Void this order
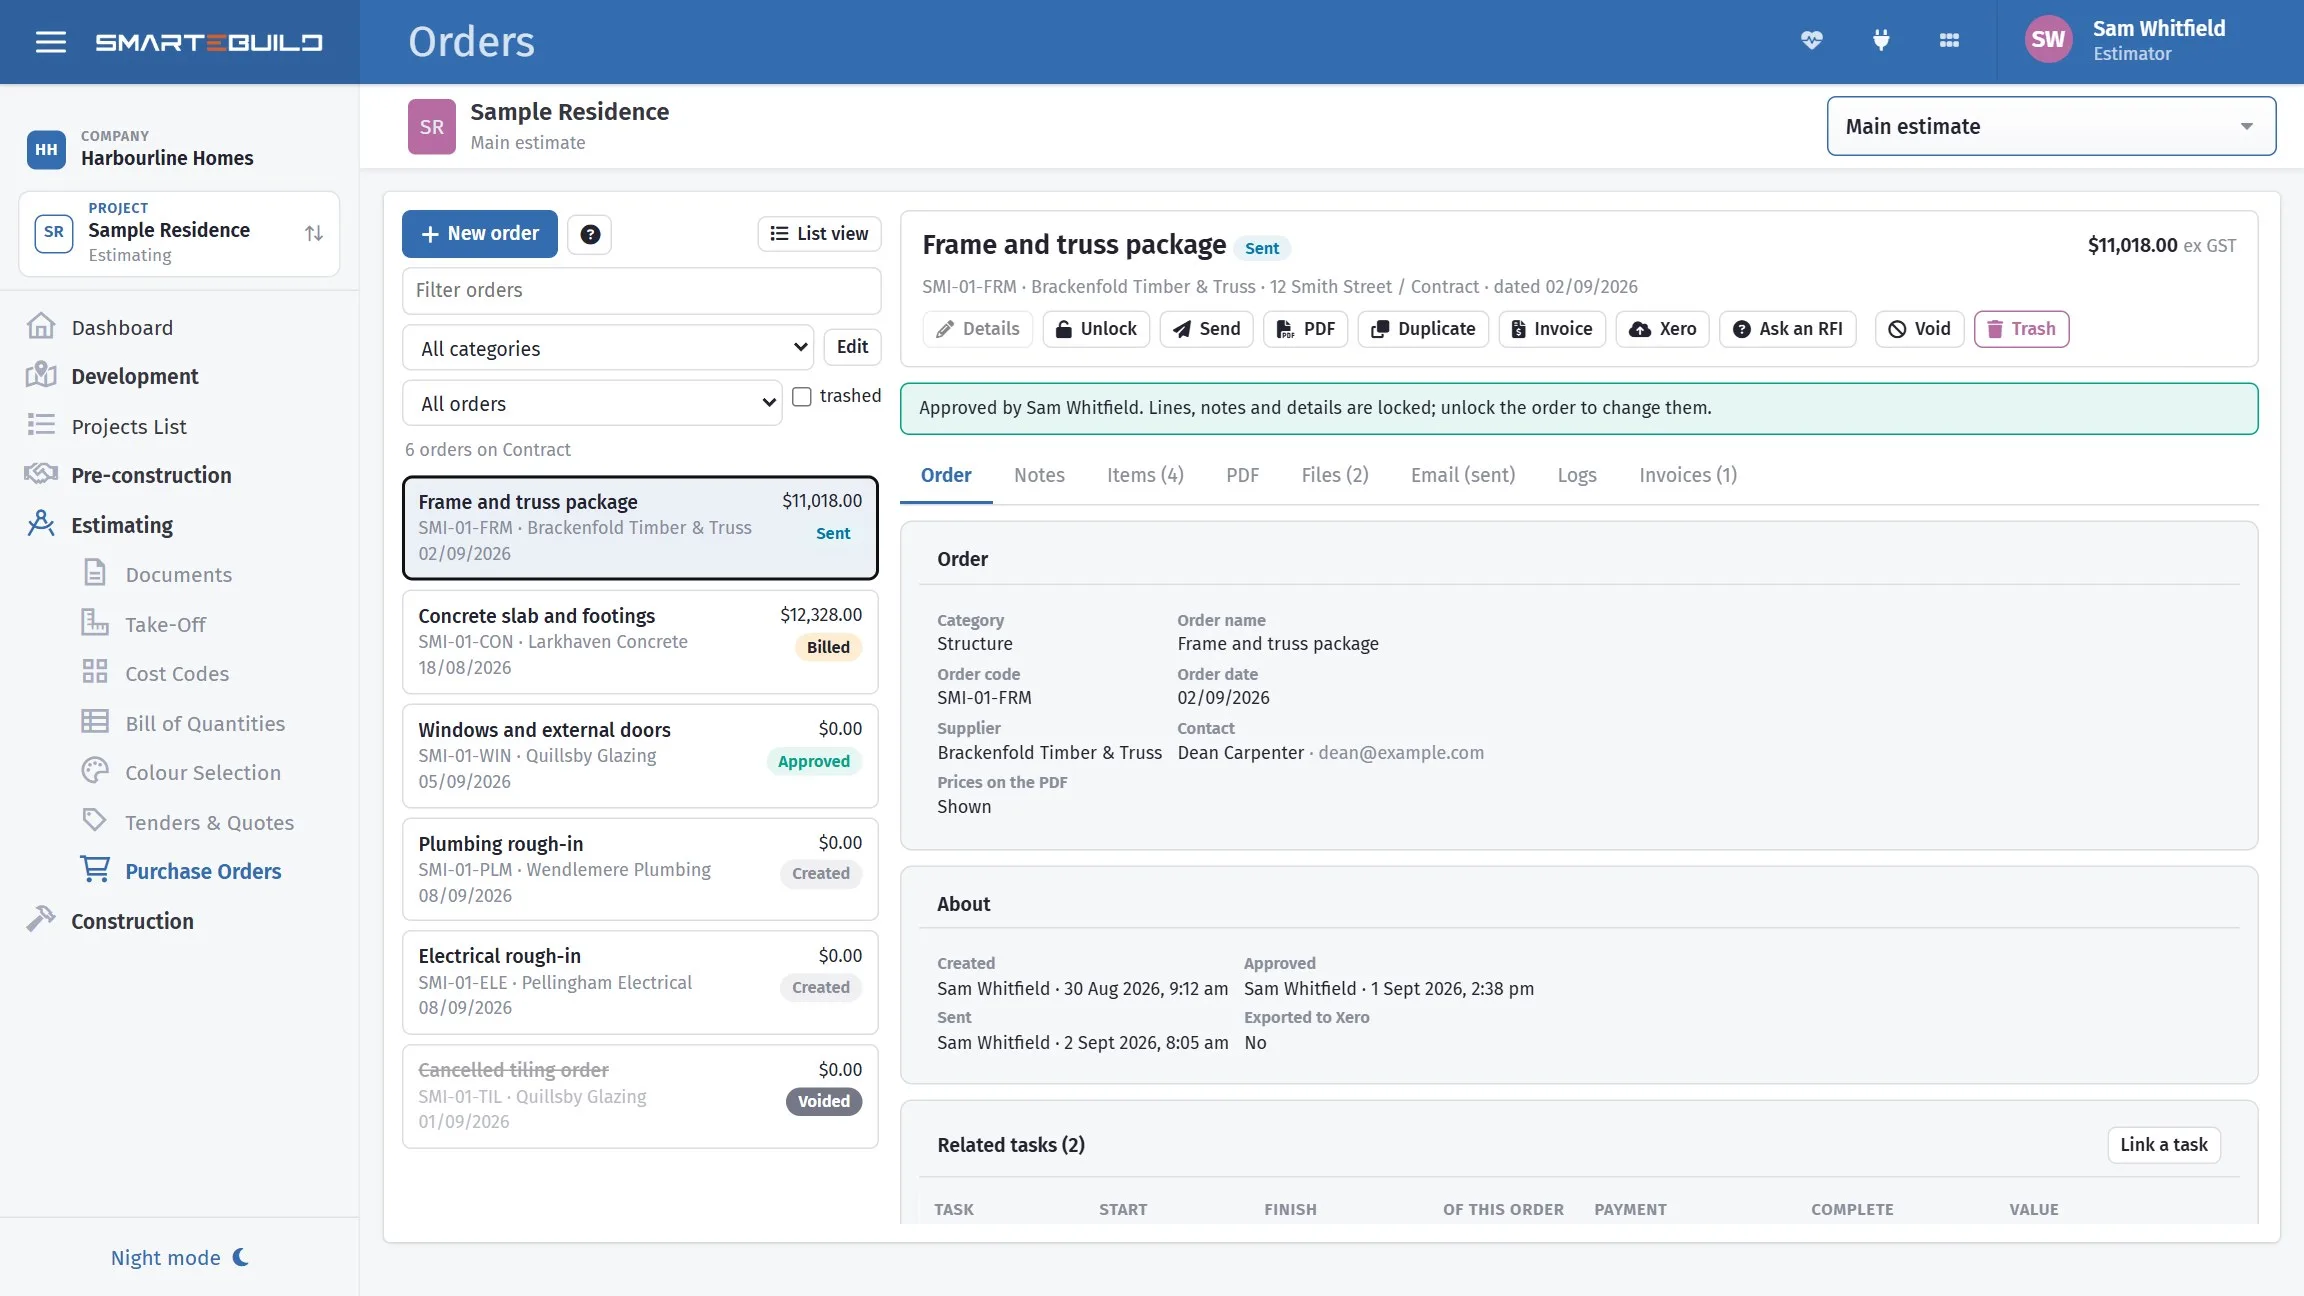The width and height of the screenshot is (2304, 1296). click(x=1919, y=329)
